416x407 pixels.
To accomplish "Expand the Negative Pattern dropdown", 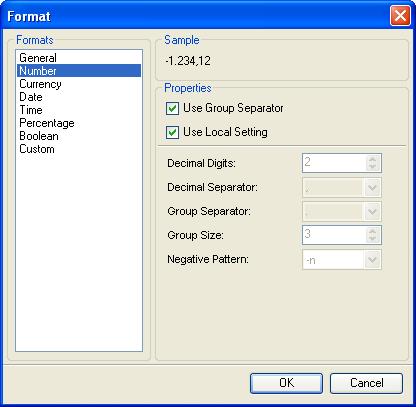I will coord(372,260).
